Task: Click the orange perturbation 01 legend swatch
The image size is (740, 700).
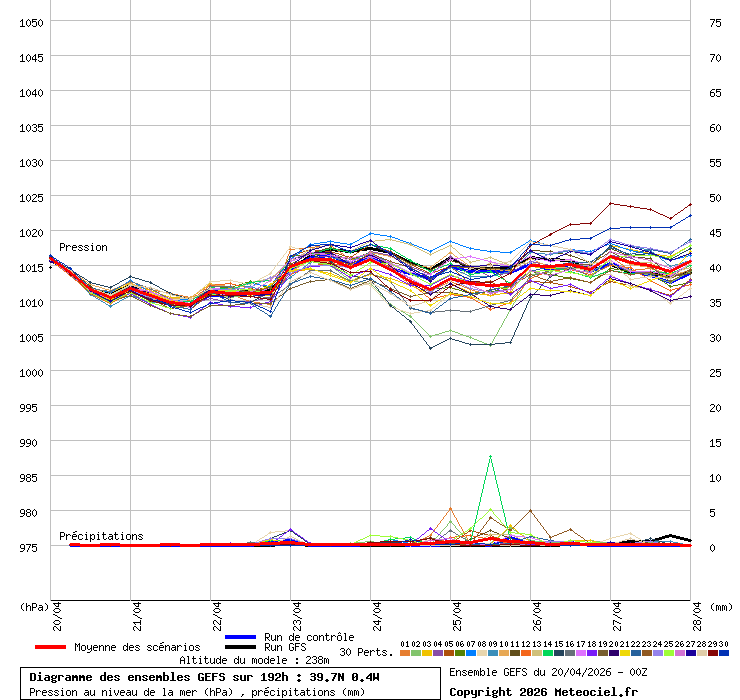Action: click(x=405, y=653)
